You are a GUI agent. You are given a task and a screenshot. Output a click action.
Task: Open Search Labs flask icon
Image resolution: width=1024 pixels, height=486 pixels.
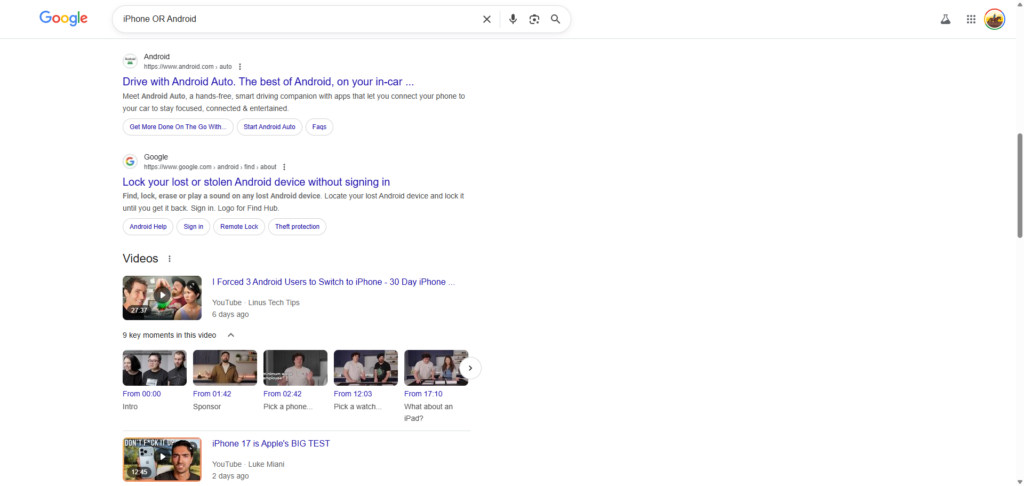[945, 19]
